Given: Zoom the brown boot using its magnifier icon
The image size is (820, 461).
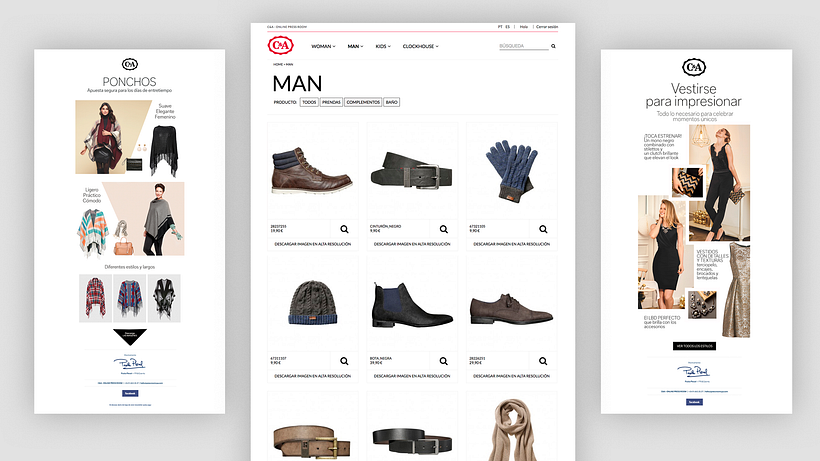Looking at the screenshot, I should click(345, 229).
